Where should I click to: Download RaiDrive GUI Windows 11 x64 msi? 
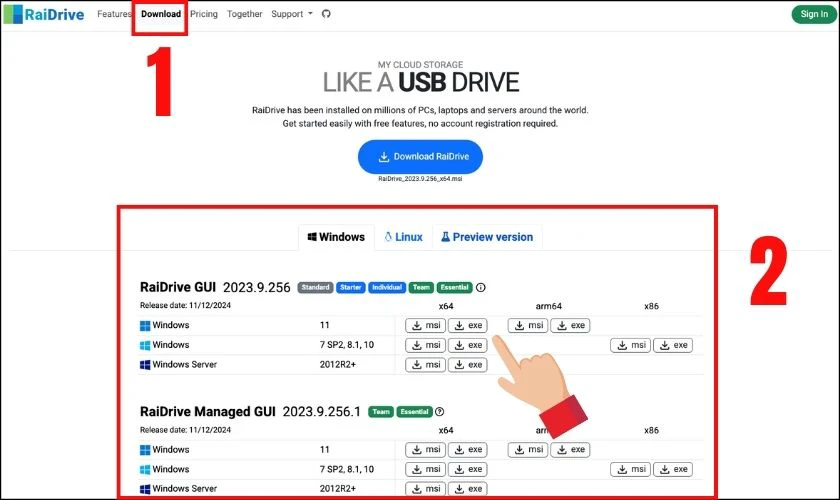[425, 325]
